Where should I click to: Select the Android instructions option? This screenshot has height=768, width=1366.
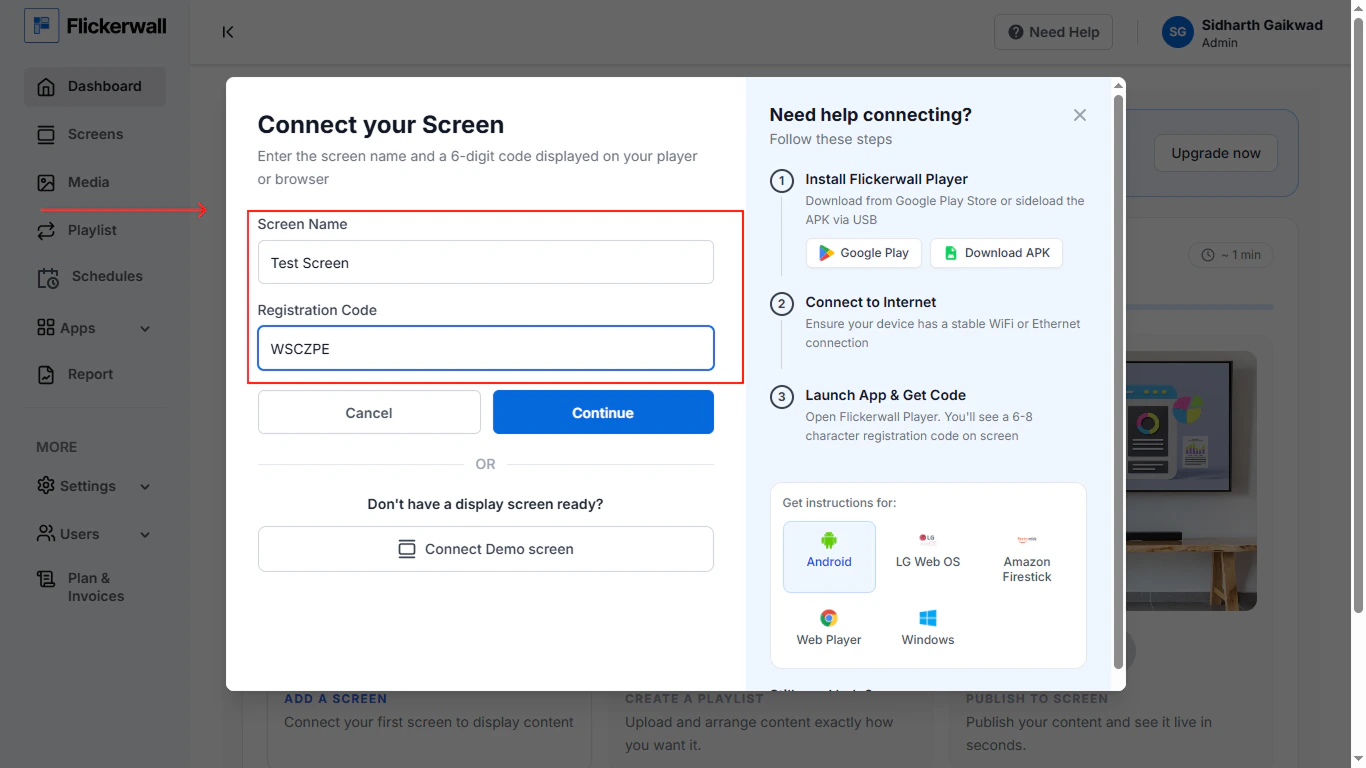[x=829, y=557]
